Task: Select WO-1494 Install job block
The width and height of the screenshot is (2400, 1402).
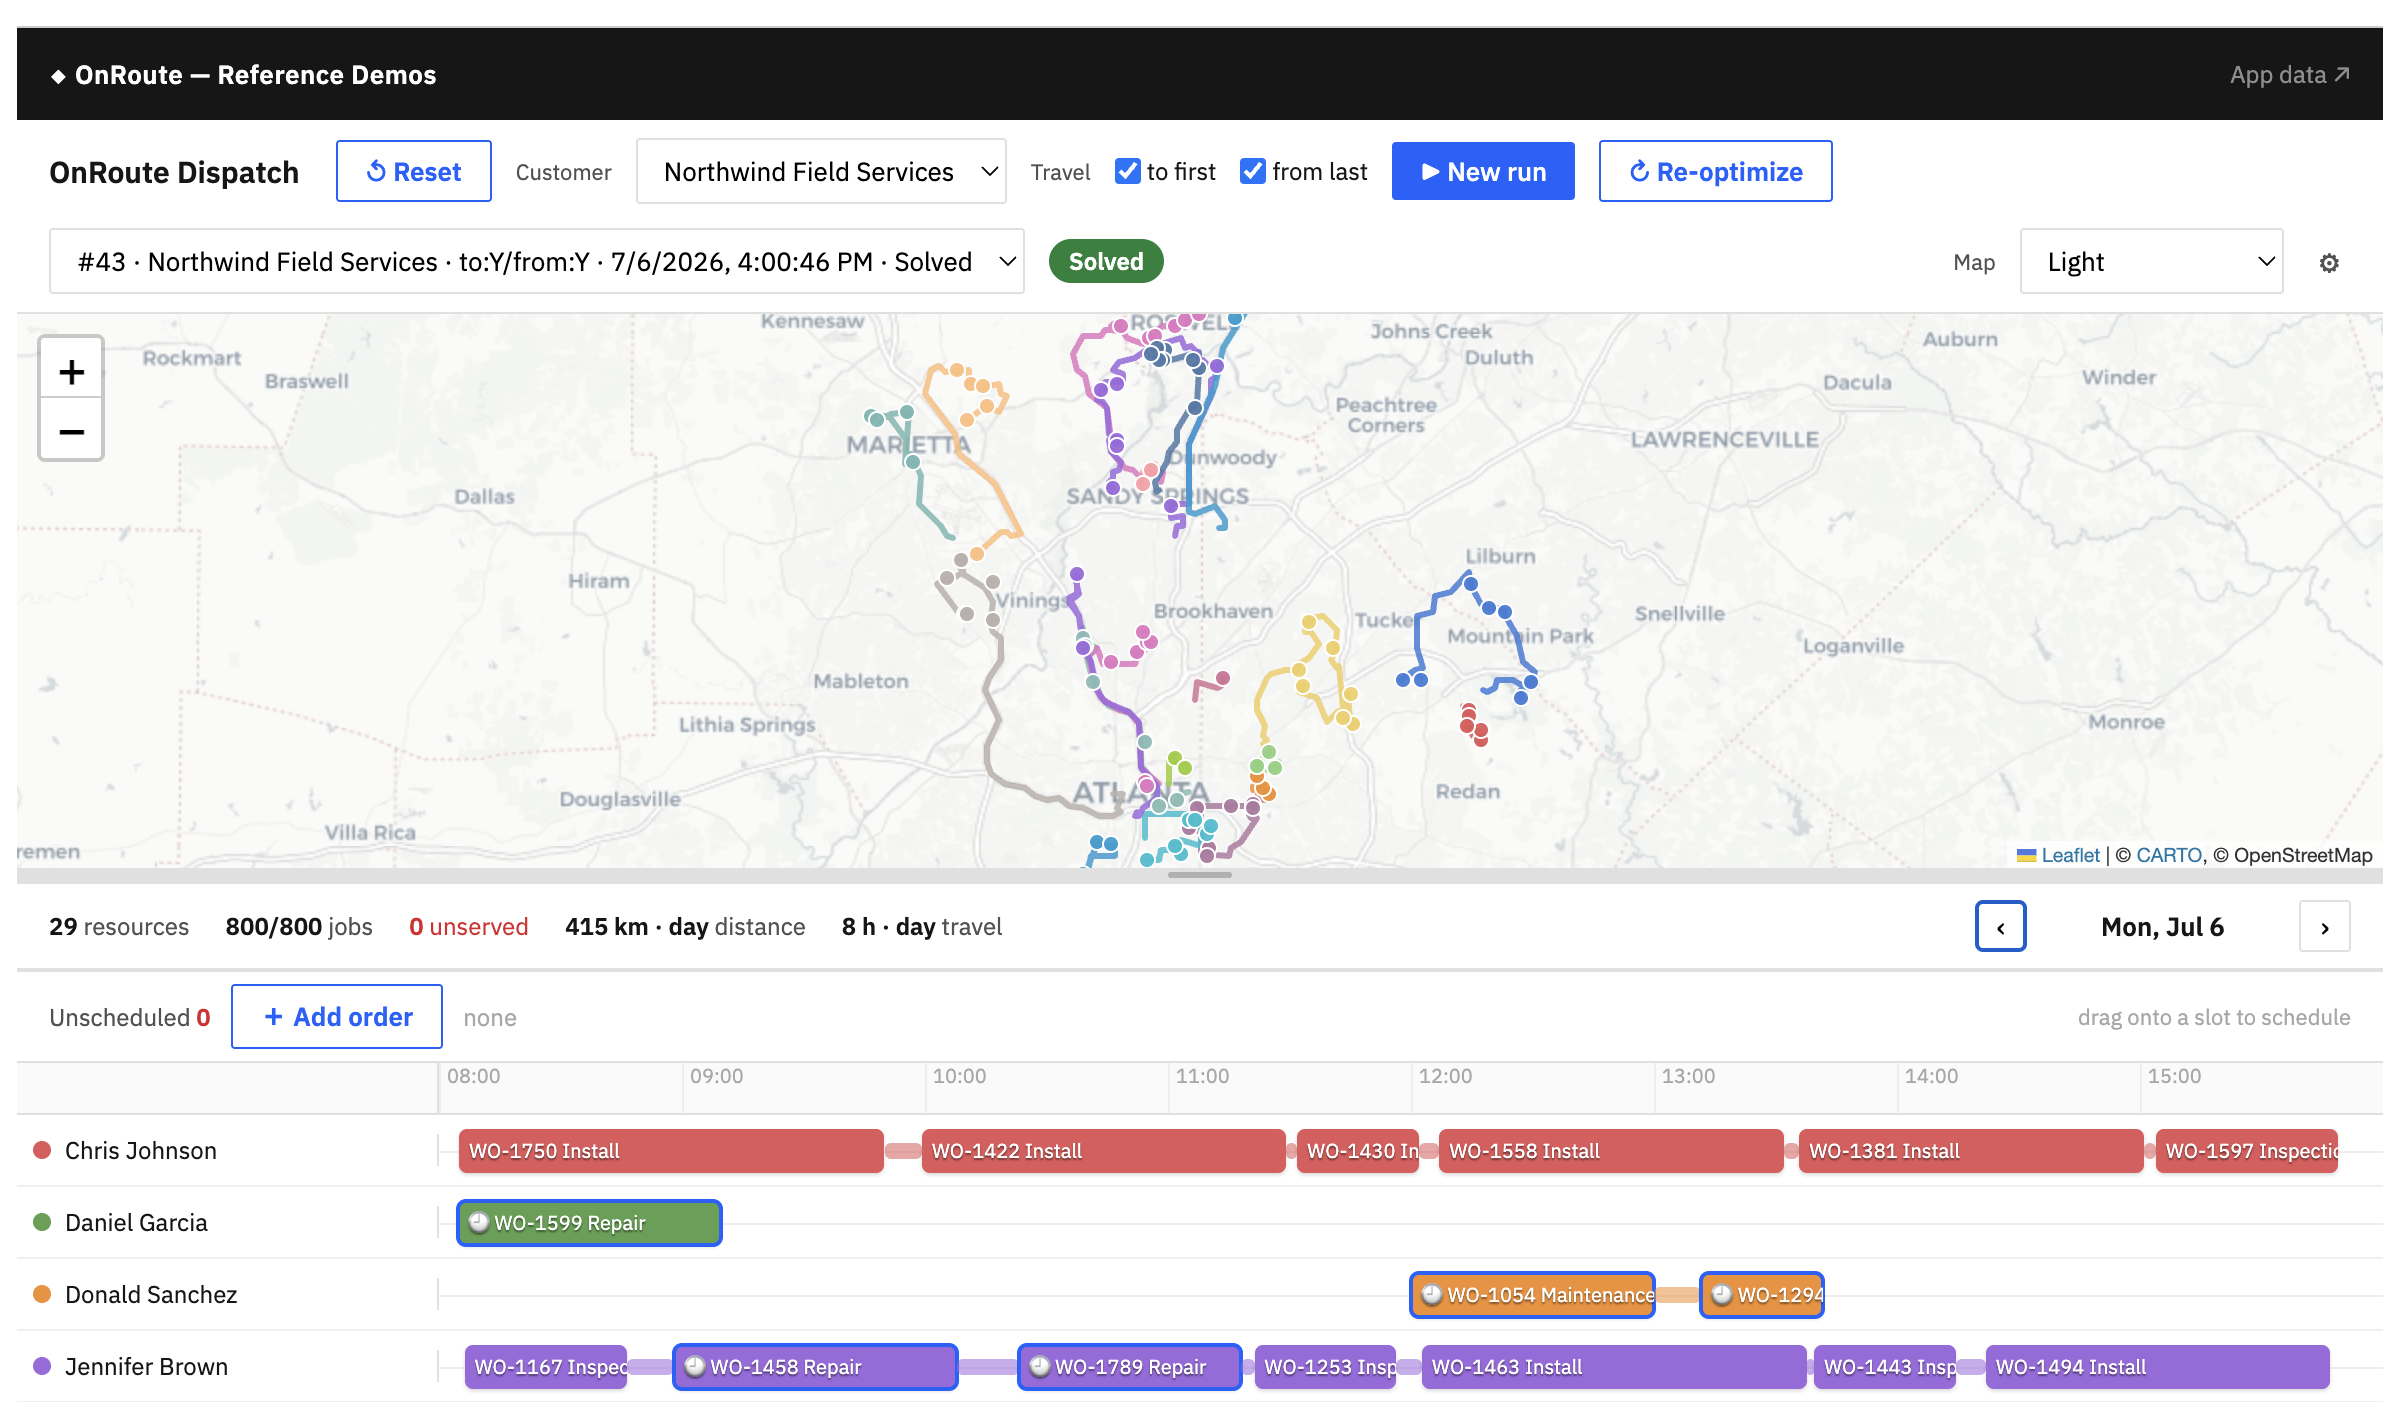Action: (x=2158, y=1366)
